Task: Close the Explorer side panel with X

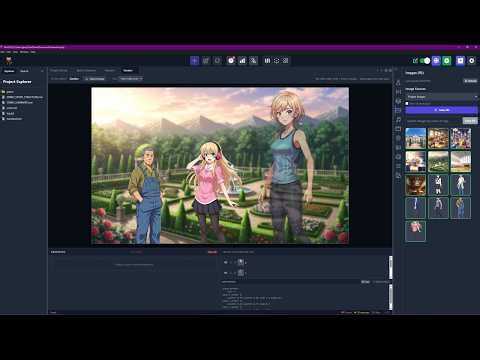Action: pyautogui.click(x=42, y=71)
